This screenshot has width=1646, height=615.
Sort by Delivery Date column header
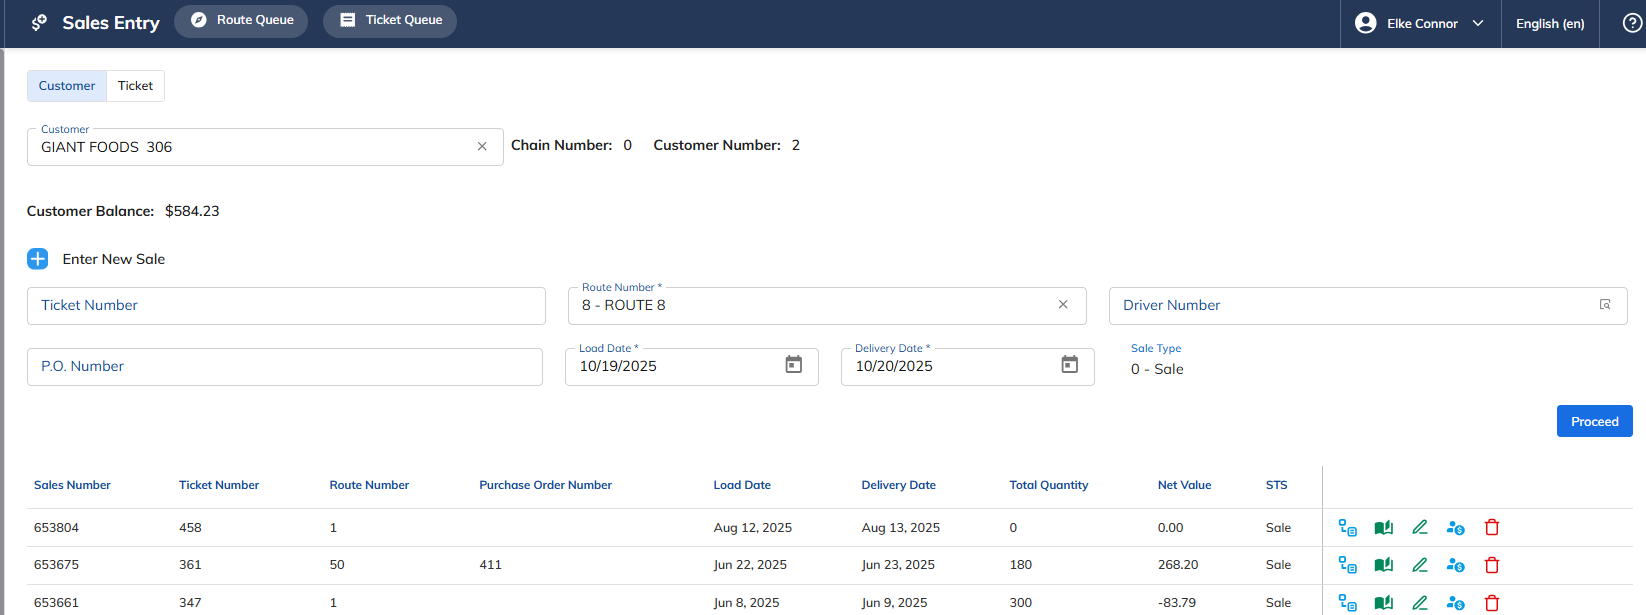(x=899, y=485)
